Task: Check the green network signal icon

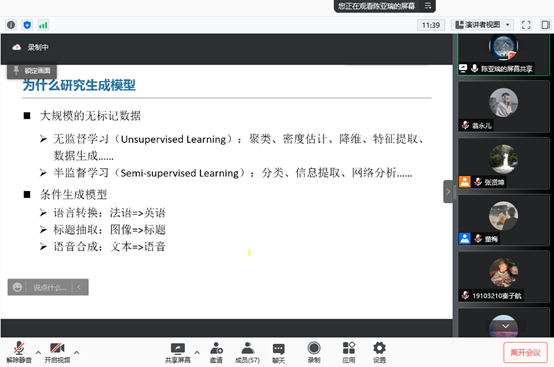Action: coord(43,25)
